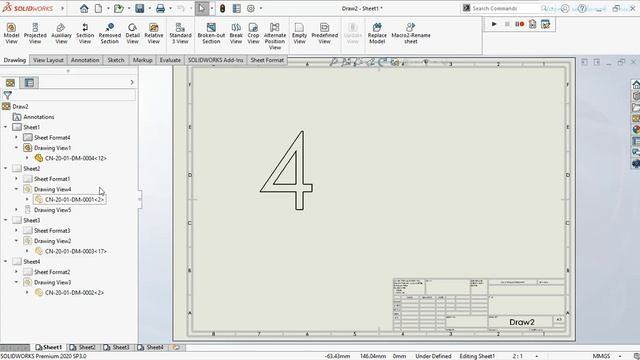640x360 pixels.
Task: Click the filter funnel icon in the tree
Action: [x=7, y=96]
